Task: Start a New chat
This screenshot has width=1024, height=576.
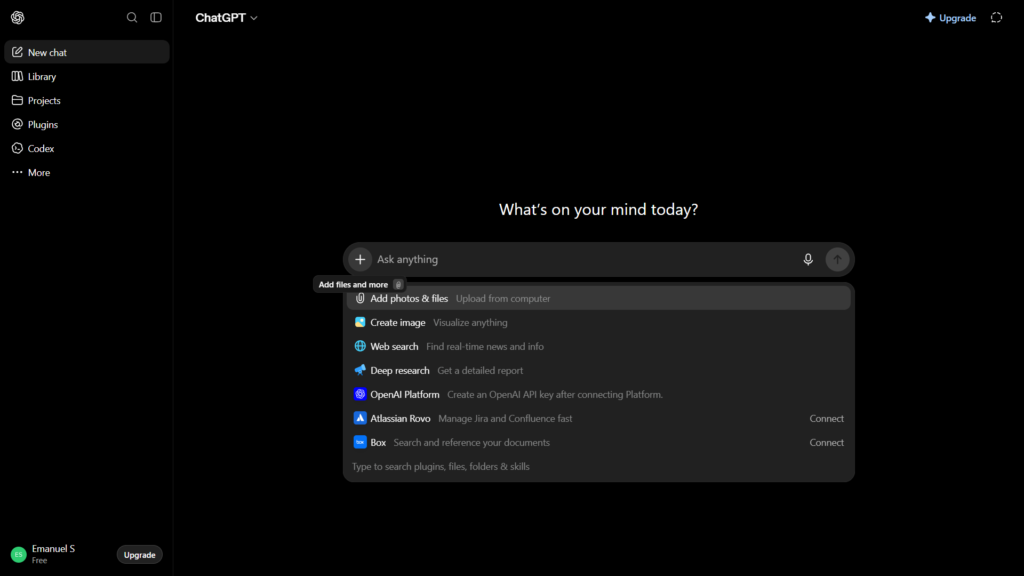Action: tap(87, 52)
